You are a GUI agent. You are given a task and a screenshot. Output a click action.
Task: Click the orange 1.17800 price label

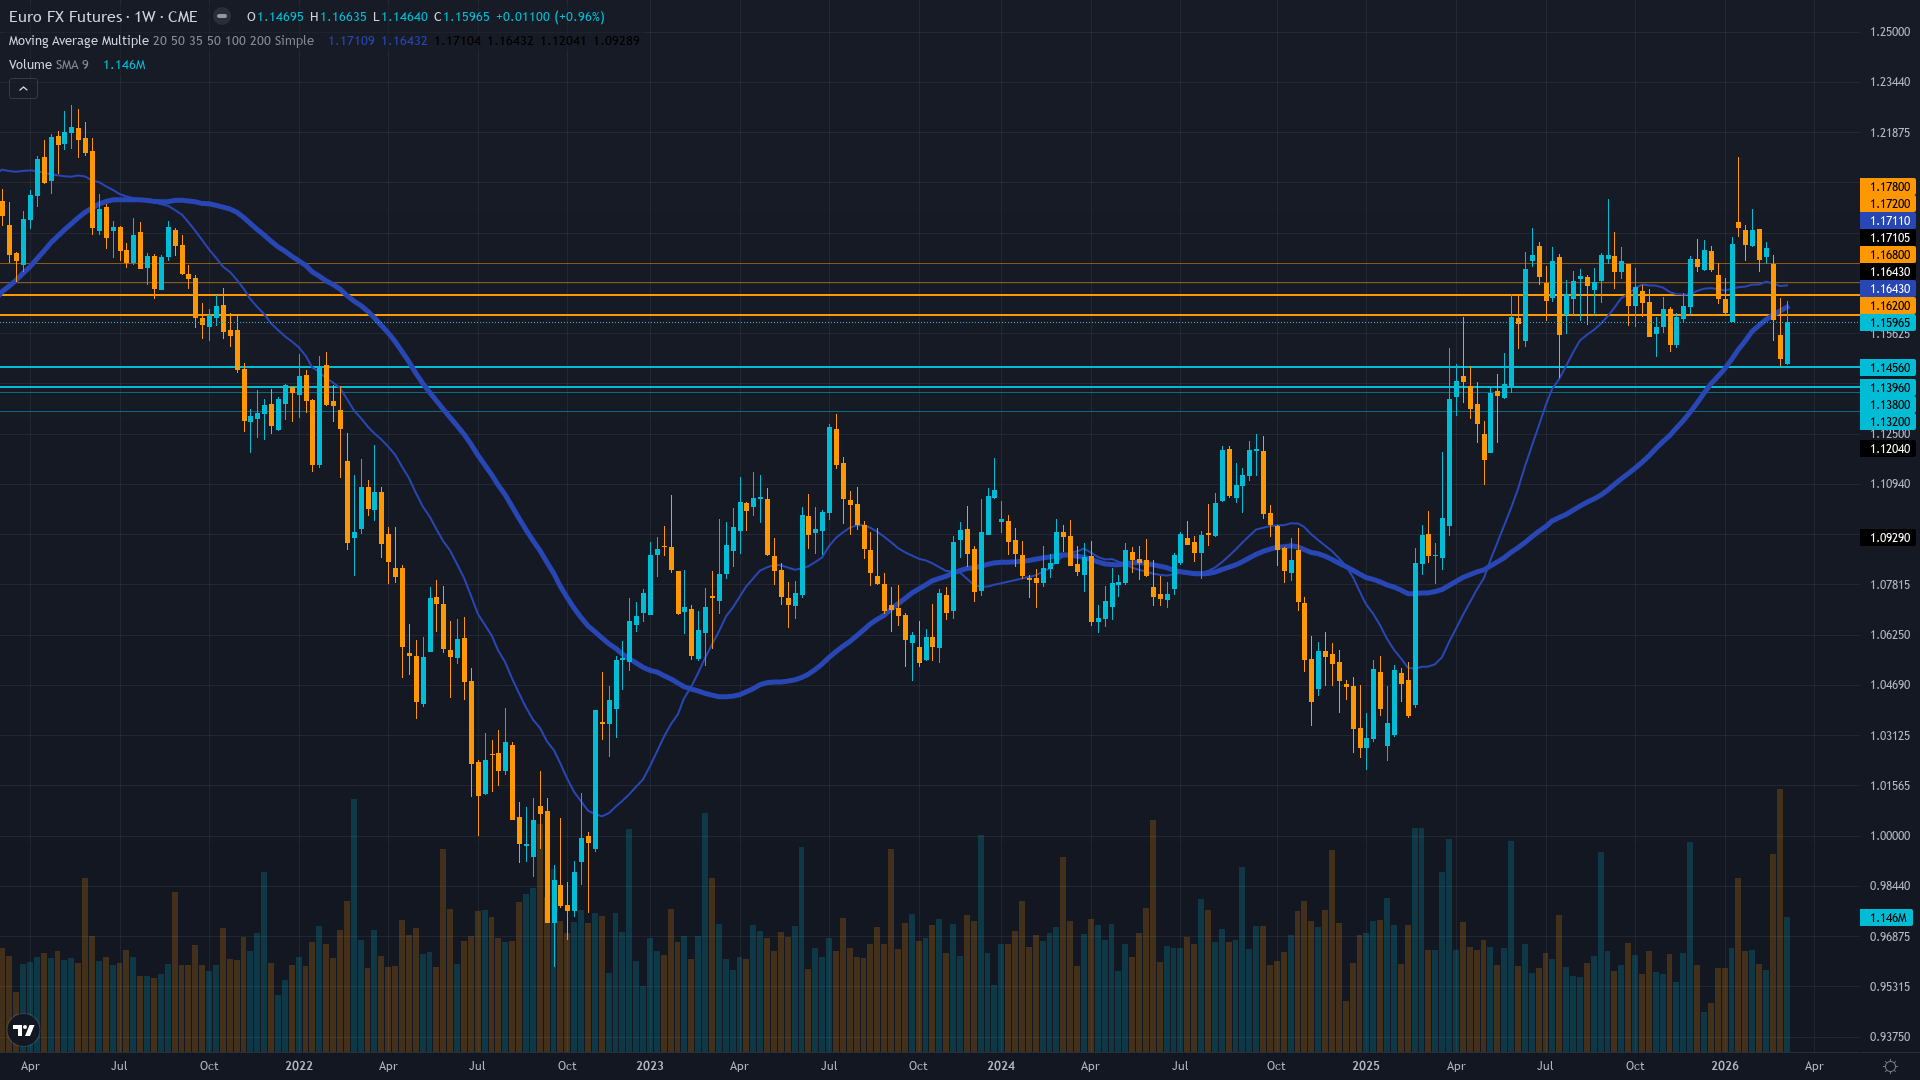tap(1888, 187)
